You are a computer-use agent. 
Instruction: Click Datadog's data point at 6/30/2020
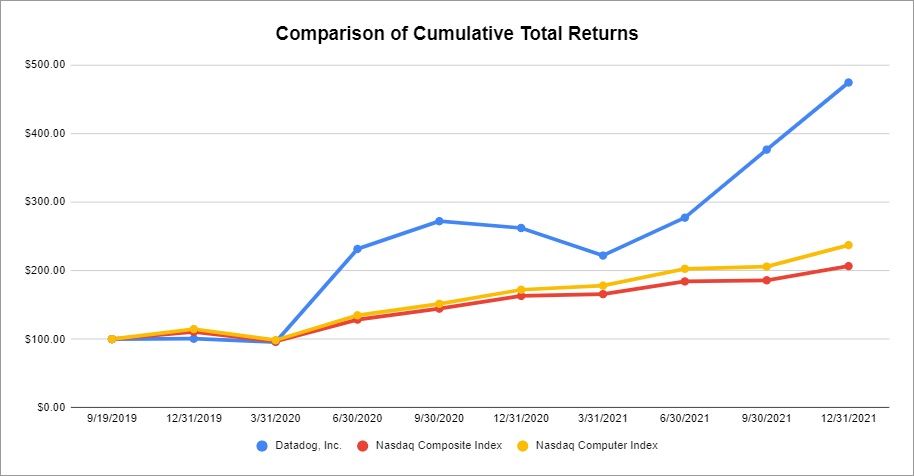click(x=357, y=249)
